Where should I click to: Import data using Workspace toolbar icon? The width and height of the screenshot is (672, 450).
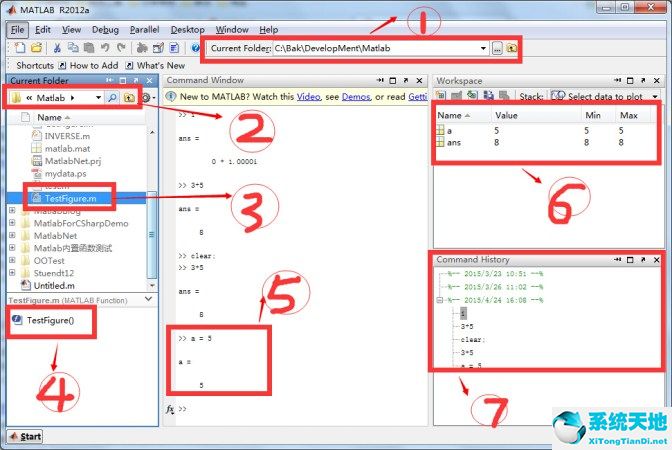tap(472, 96)
